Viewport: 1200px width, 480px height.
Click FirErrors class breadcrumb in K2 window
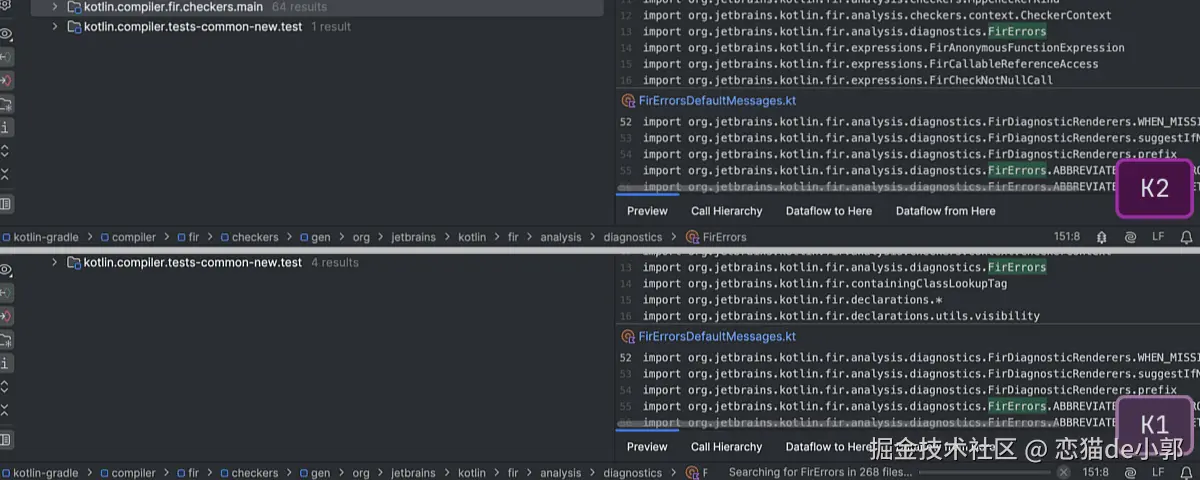(x=717, y=238)
